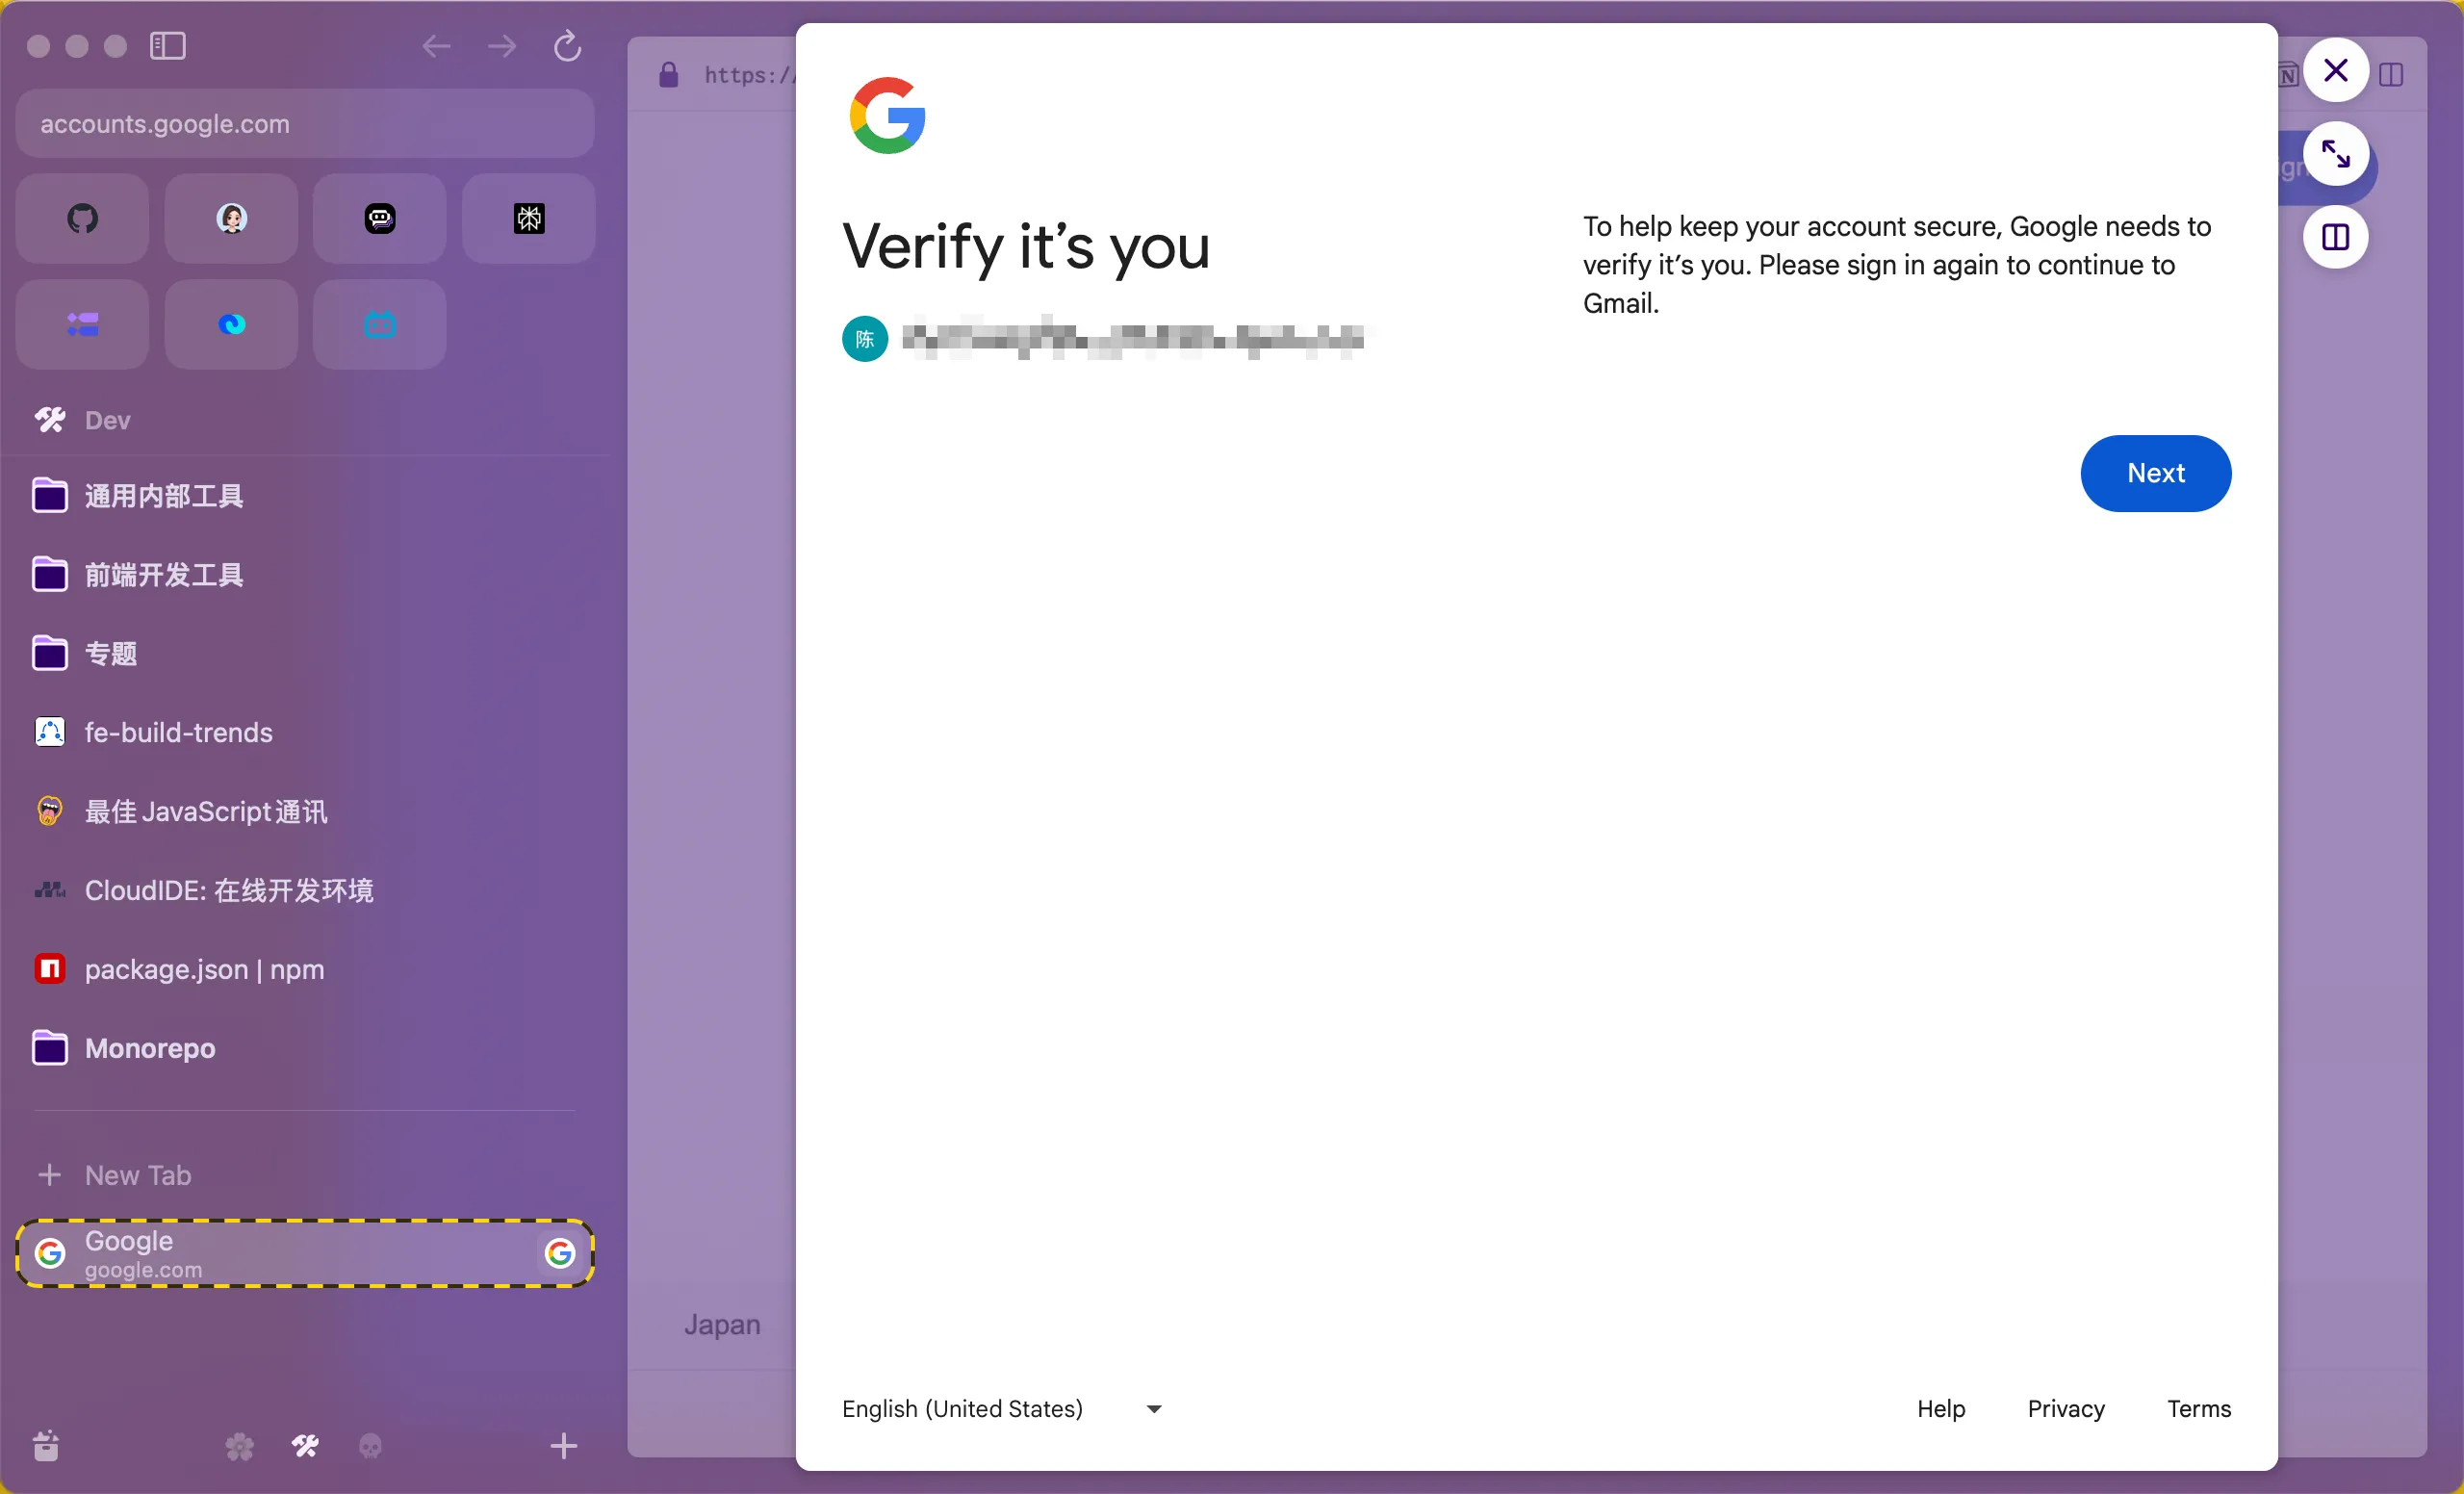
Task: Switch to the skull space icon
Action: 370,1445
